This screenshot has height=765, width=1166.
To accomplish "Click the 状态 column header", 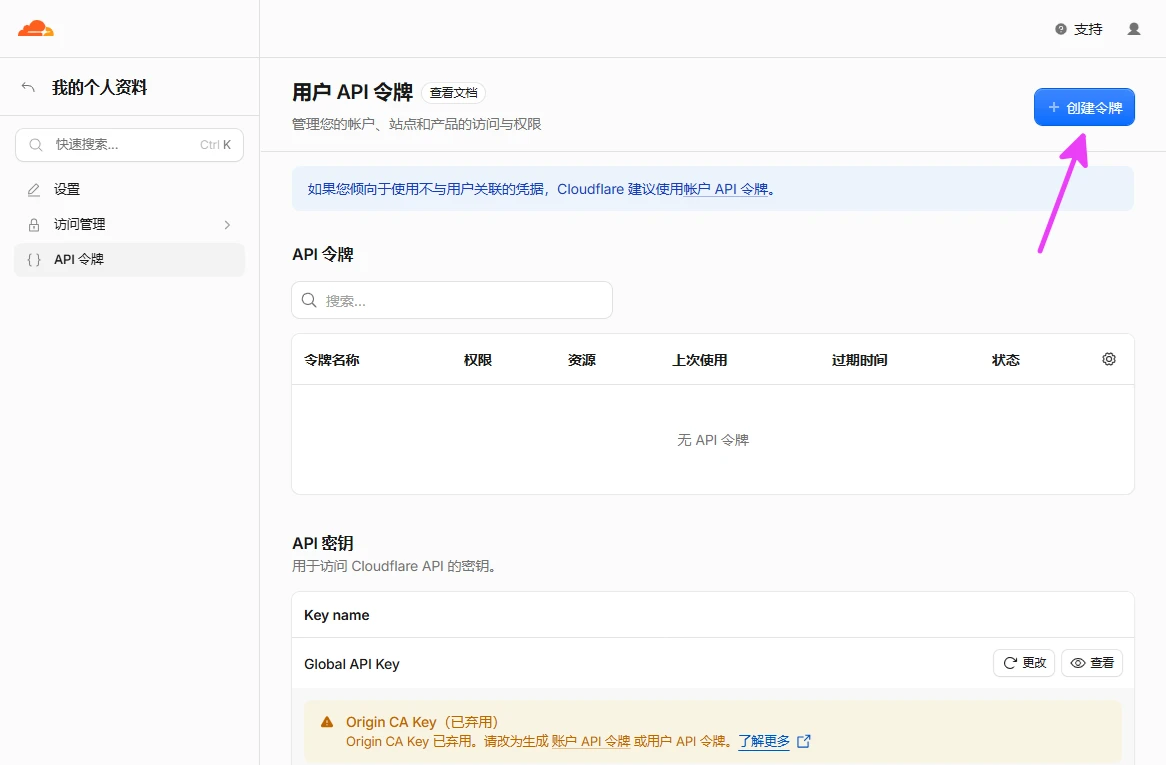I will point(1005,360).
